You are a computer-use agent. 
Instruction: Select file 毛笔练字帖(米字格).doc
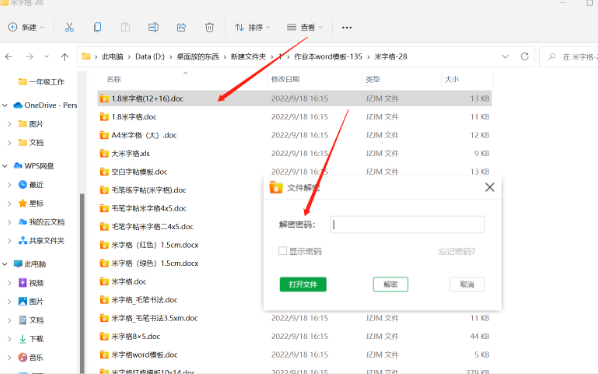(148, 190)
